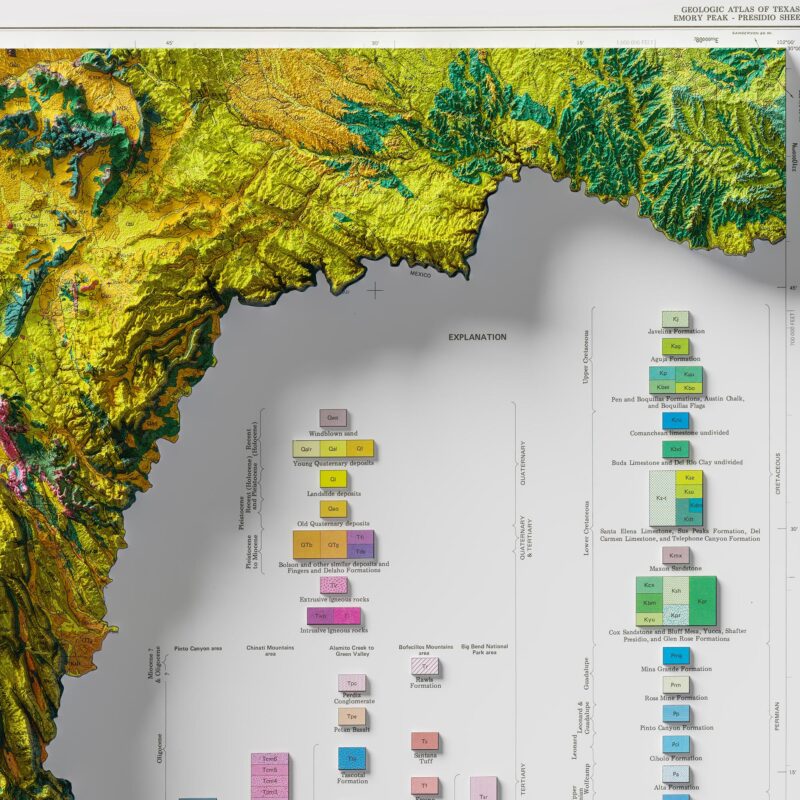Screen dimensions: 800x800
Task: Click the vertical QUATERNARY label
Action: tap(523, 463)
